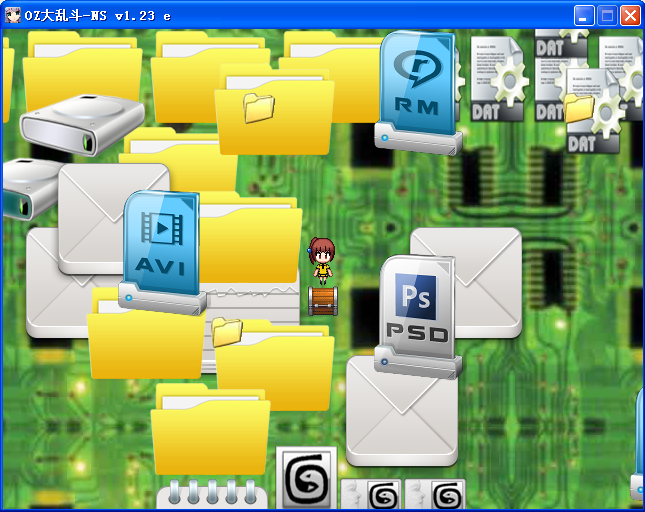Click the torn white document behind the folders

point(253,304)
